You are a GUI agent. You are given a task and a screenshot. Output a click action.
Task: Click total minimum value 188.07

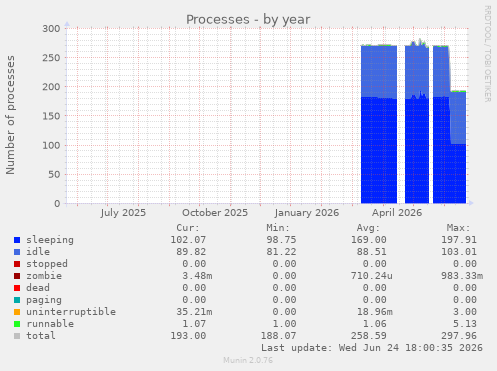(278, 336)
